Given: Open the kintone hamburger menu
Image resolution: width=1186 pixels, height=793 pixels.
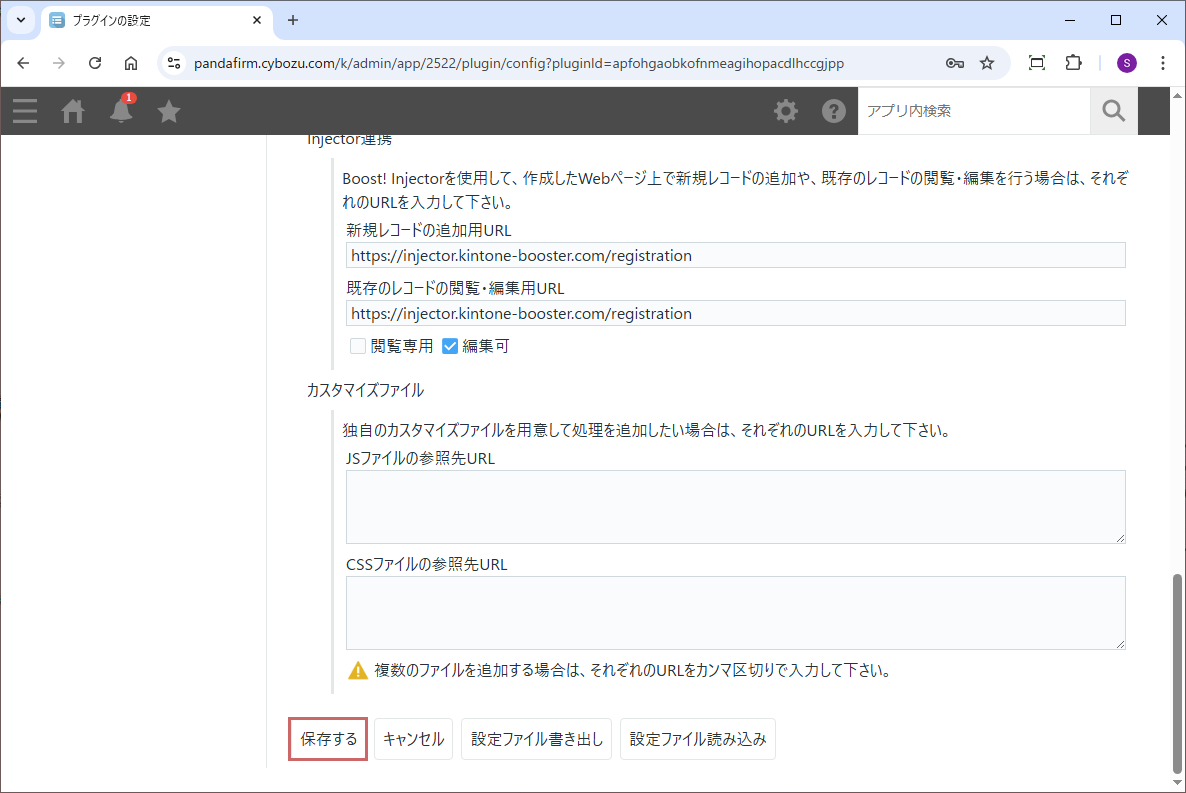Looking at the screenshot, I should (25, 111).
